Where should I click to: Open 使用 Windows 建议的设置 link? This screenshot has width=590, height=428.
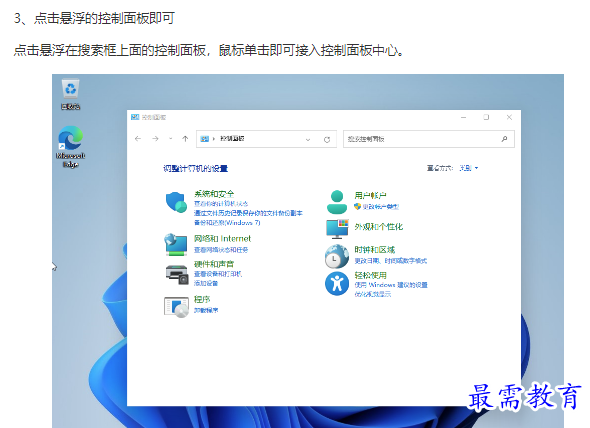[x=391, y=285]
